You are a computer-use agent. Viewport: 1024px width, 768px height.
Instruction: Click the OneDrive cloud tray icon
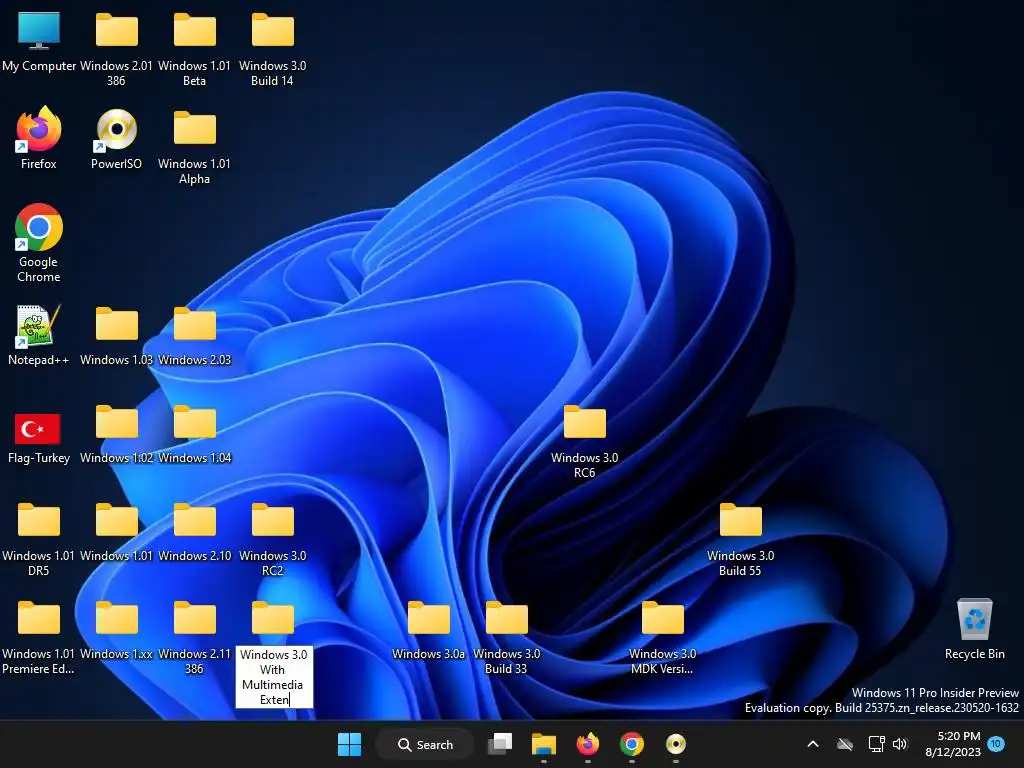pos(845,744)
